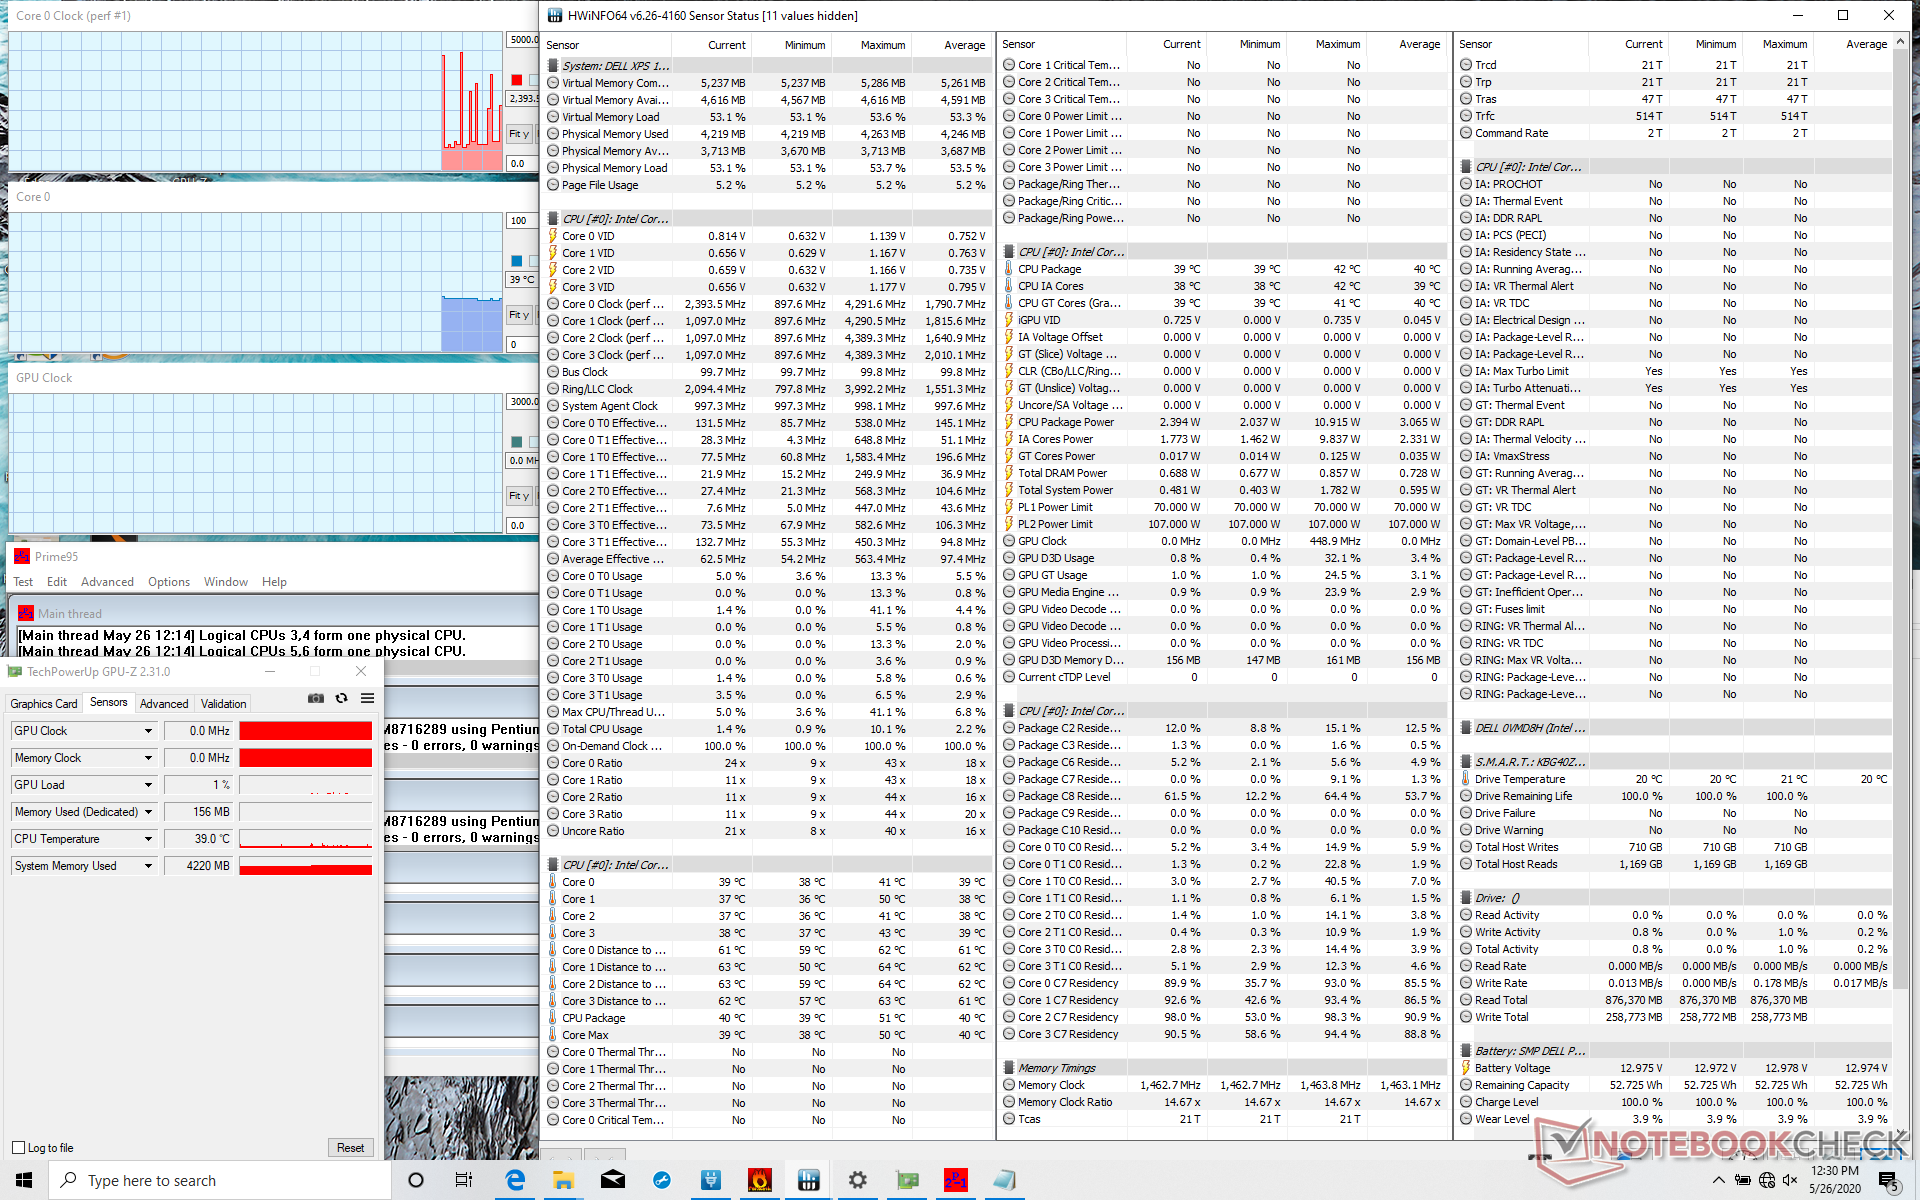Viewport: 1920px width, 1200px height.
Task: Click the HWiNFO taskbar icon
Action: coord(808,1180)
